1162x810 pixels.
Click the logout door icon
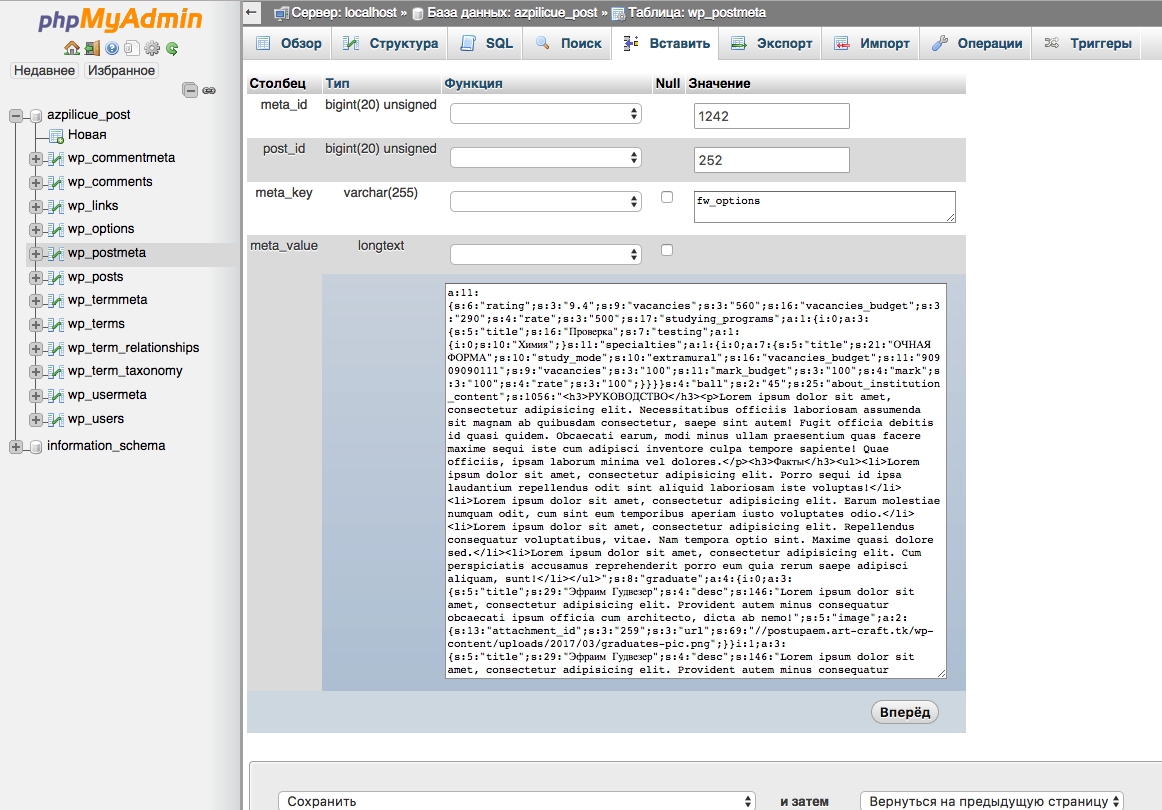click(91, 48)
